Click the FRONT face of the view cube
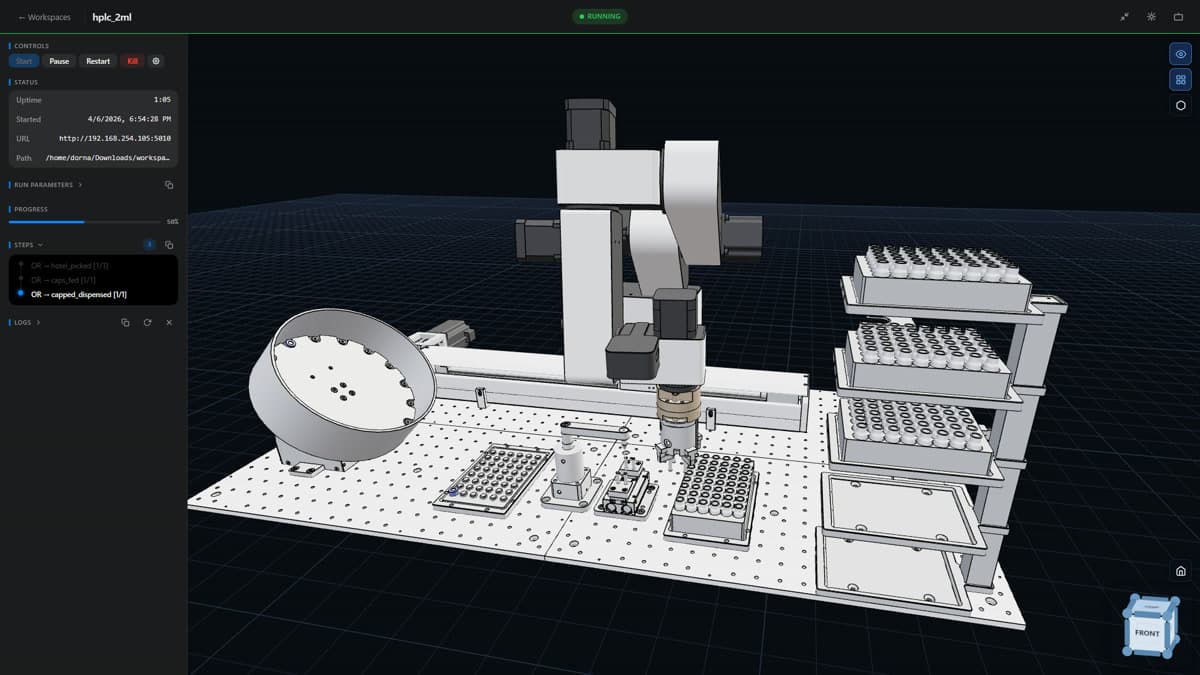Viewport: 1200px width, 675px height. (1148, 631)
